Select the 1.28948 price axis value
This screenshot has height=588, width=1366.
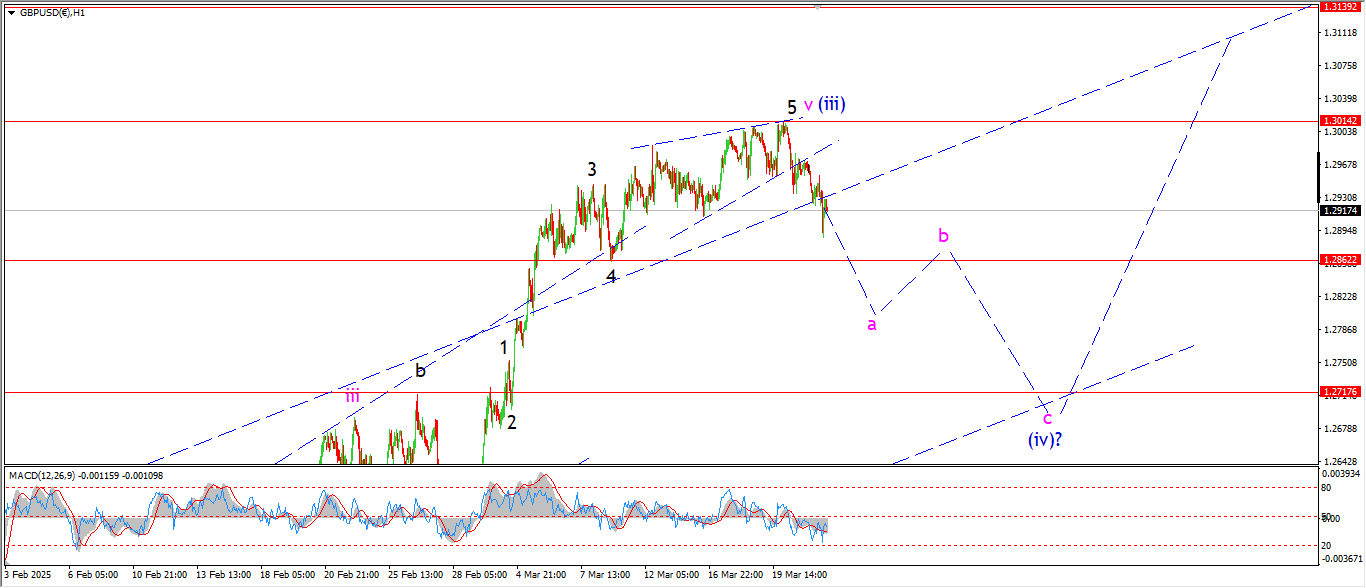click(1338, 231)
